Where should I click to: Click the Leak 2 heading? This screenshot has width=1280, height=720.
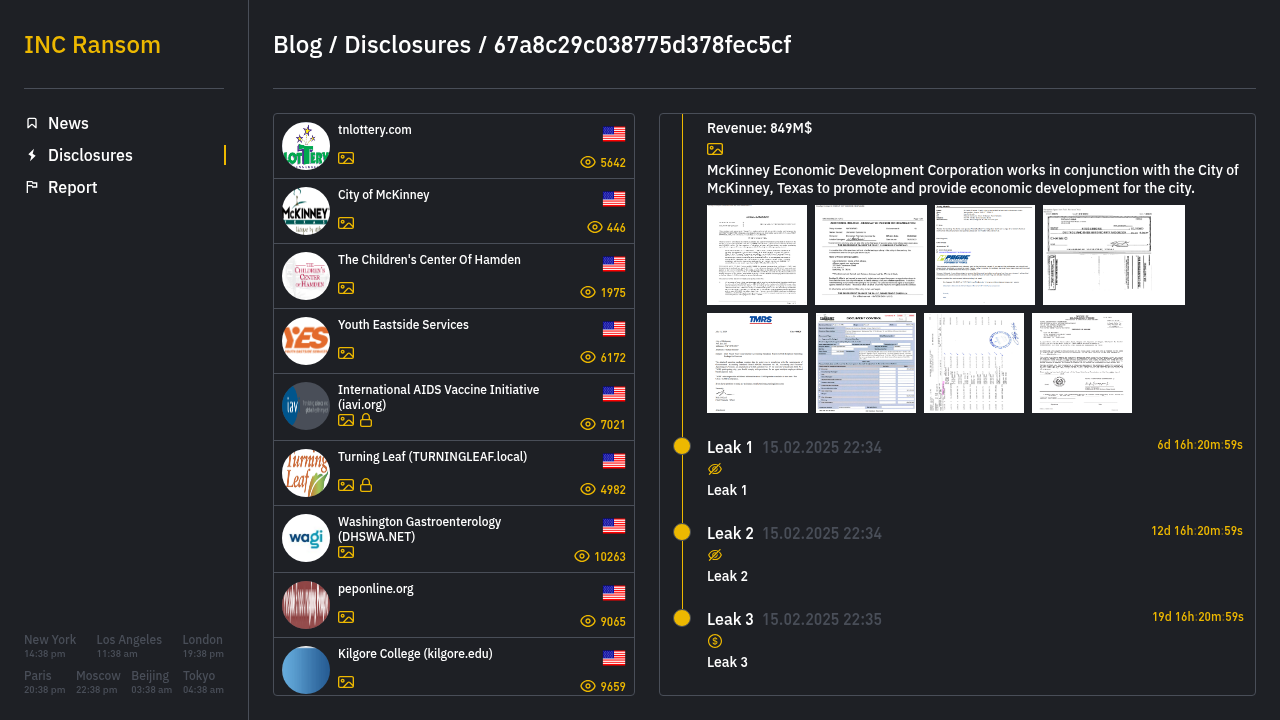pyautogui.click(x=730, y=533)
